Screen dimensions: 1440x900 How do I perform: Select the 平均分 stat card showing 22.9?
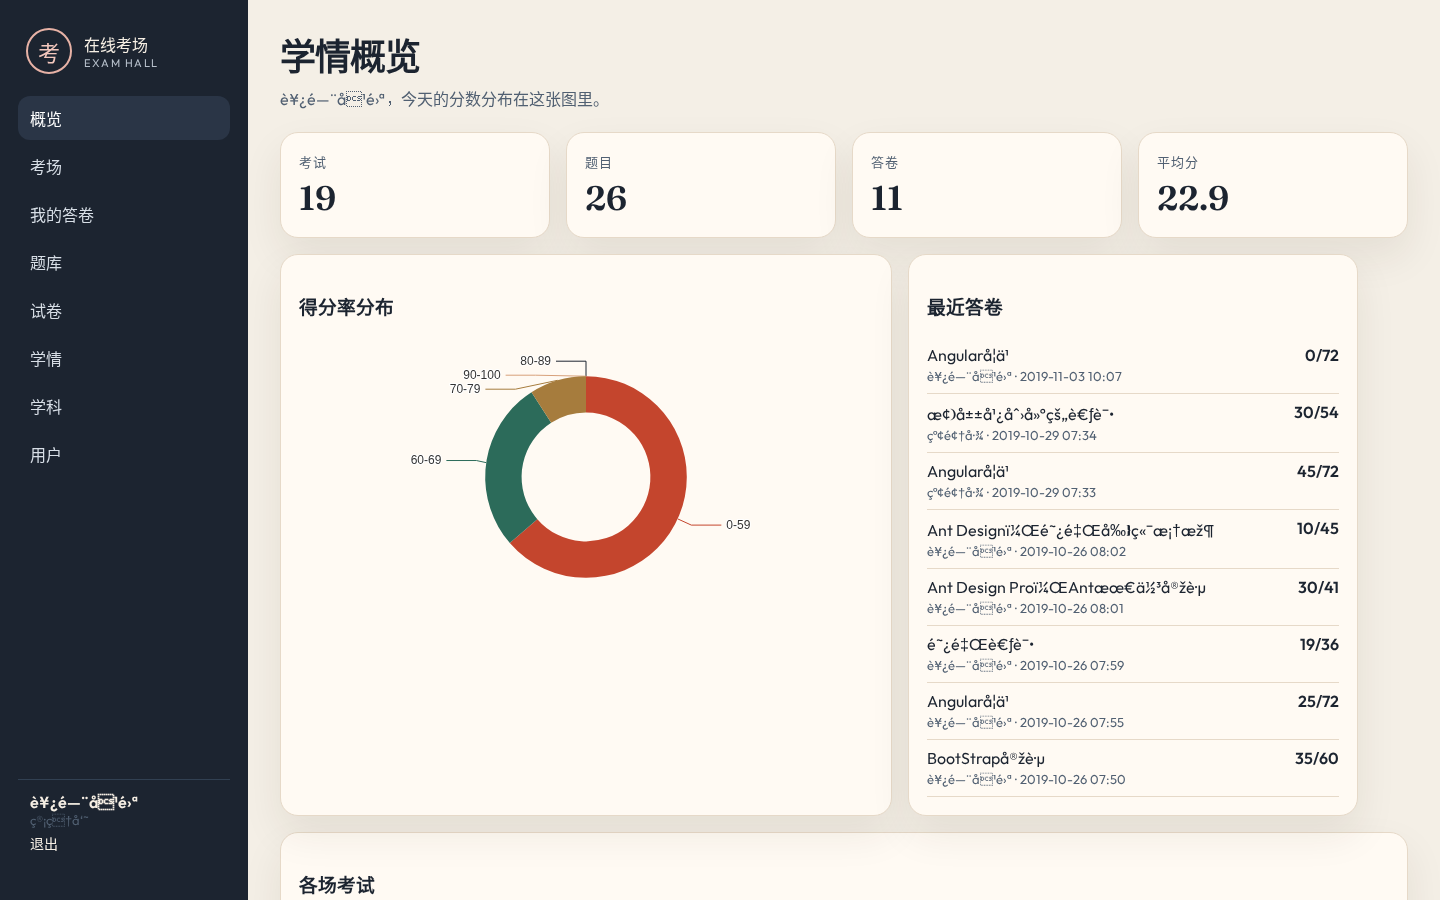click(1273, 185)
